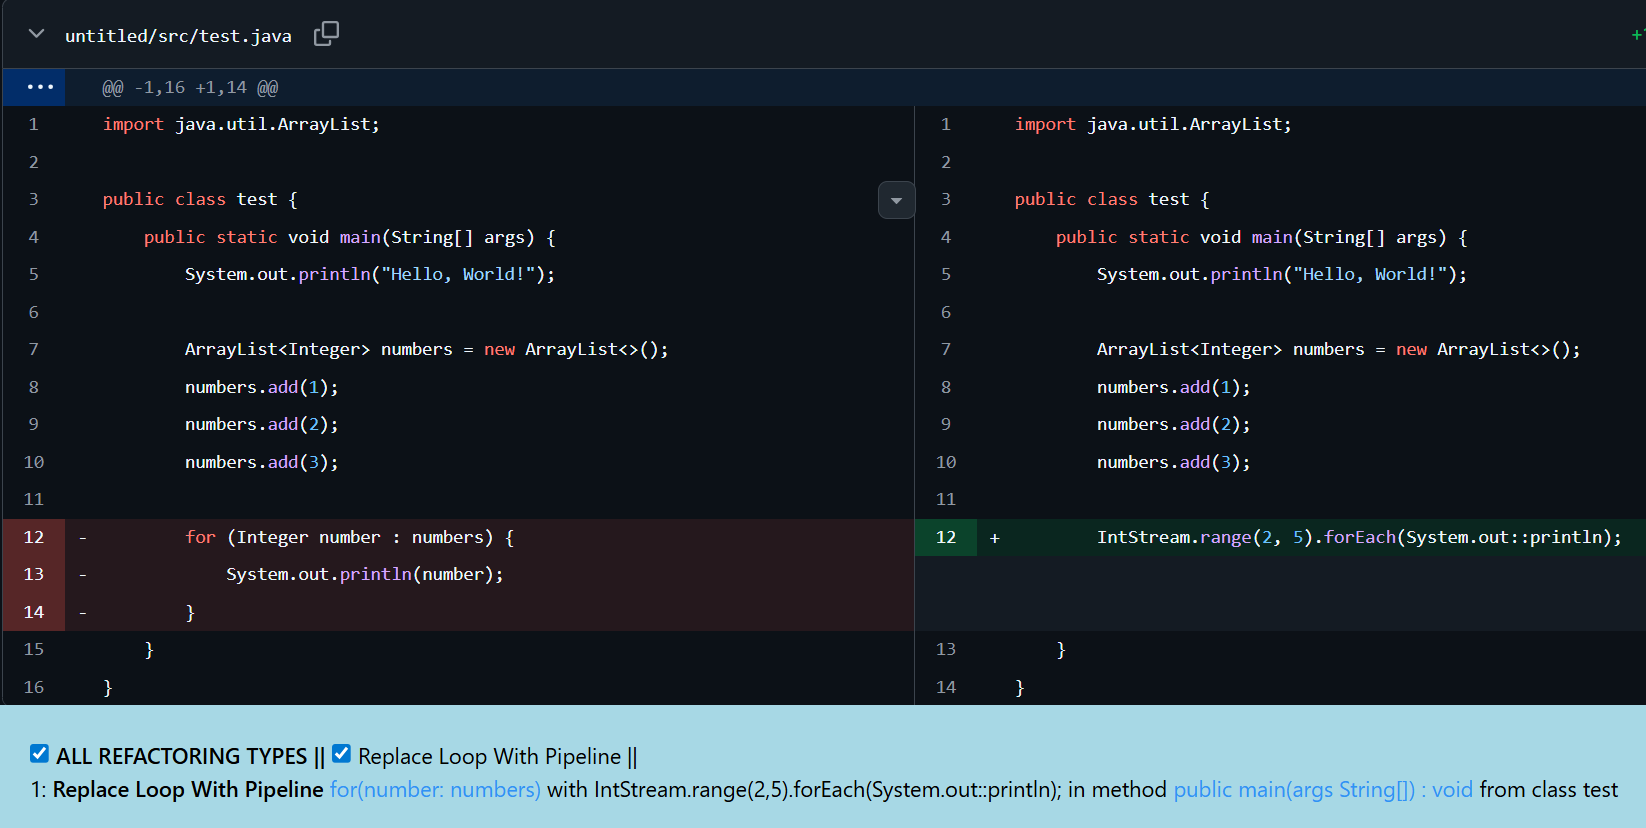Click the minus marker on the deleted for-loop line
This screenshot has height=828, width=1646.
coord(83,538)
